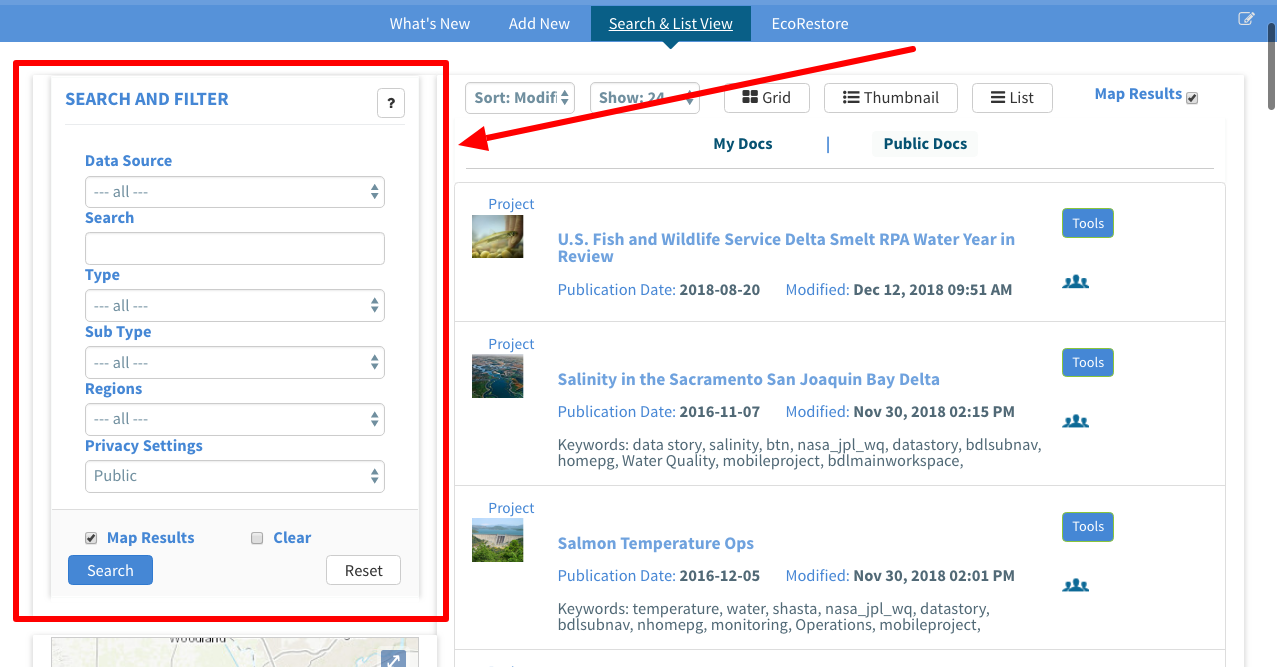Open the help question mark button
This screenshot has width=1277, height=667.
point(391,103)
